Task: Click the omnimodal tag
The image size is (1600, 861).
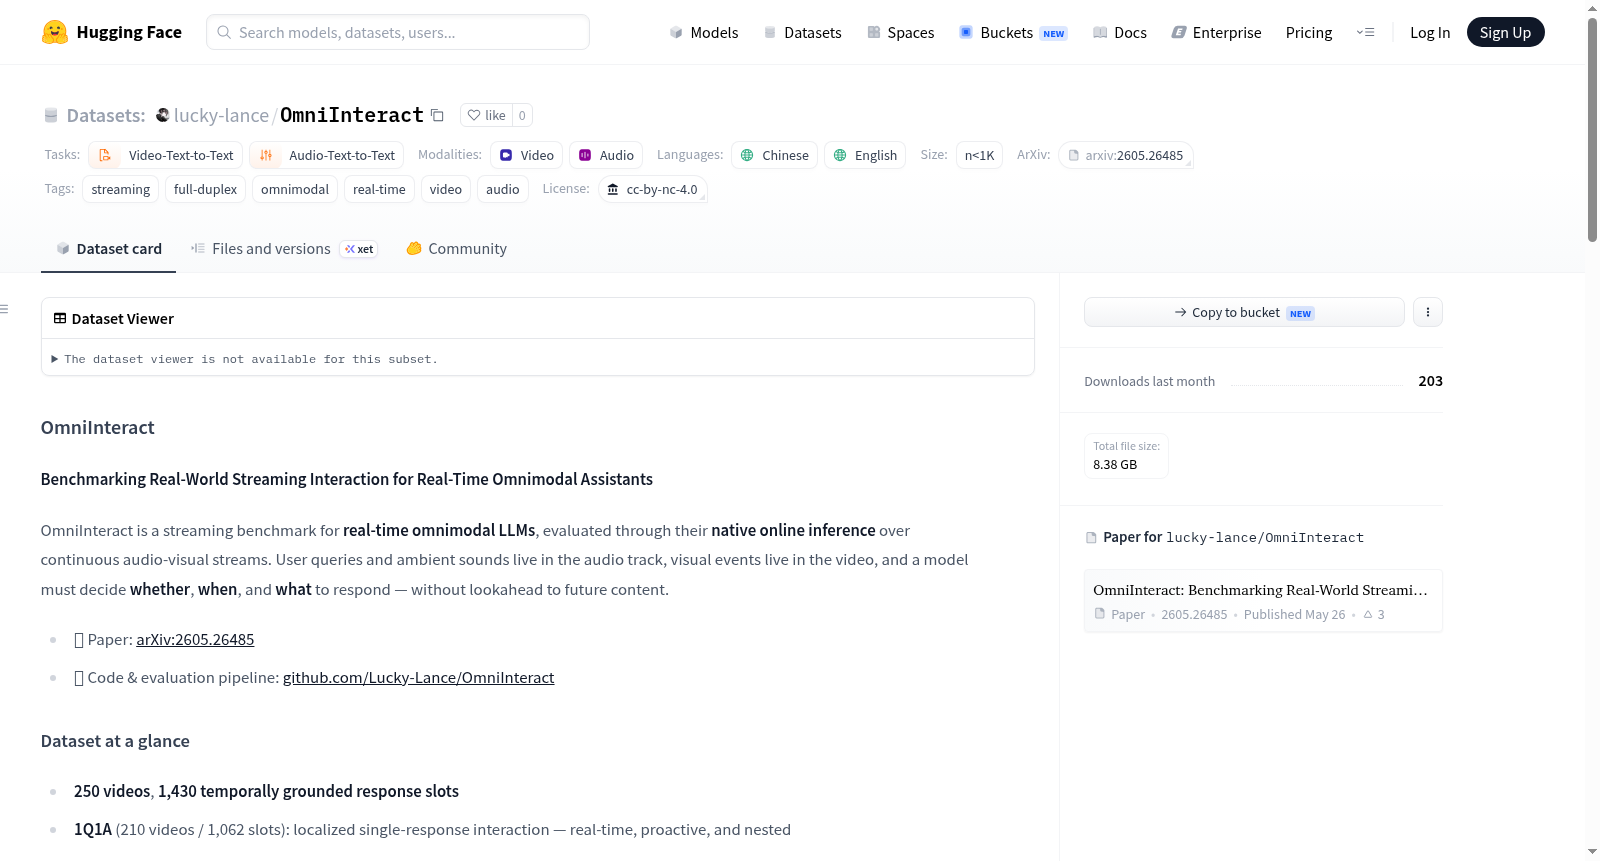Action: click(x=295, y=189)
